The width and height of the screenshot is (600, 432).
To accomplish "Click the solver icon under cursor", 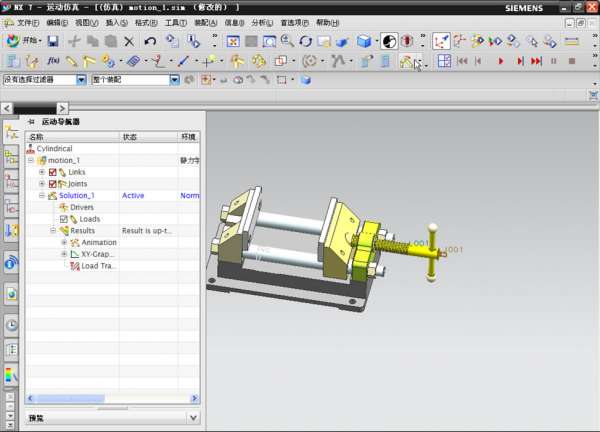I will click(407, 61).
